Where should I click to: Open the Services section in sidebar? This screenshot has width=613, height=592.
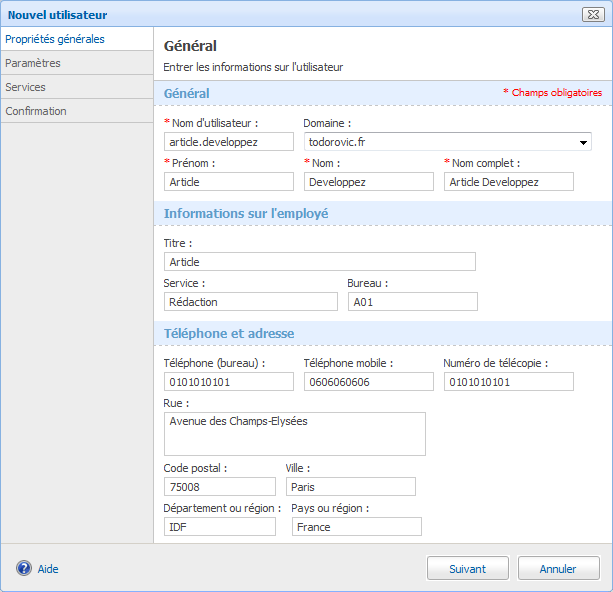[x=26, y=87]
